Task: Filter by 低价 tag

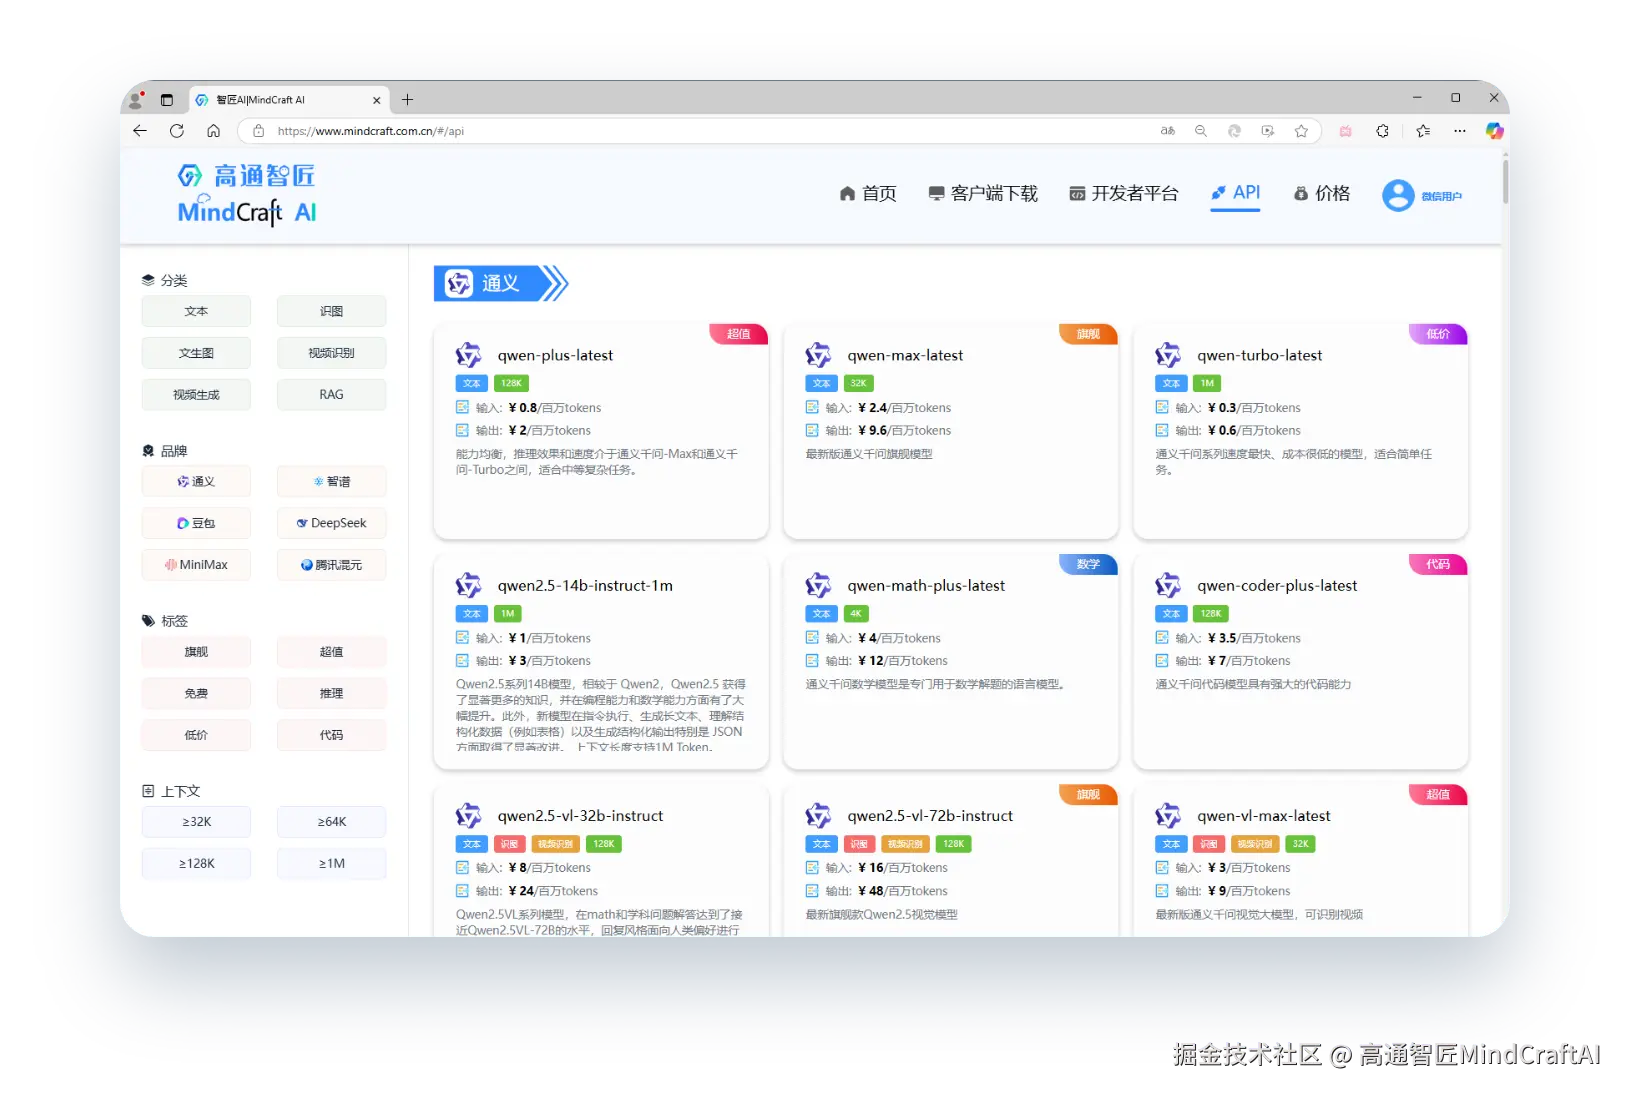Action: click(196, 735)
